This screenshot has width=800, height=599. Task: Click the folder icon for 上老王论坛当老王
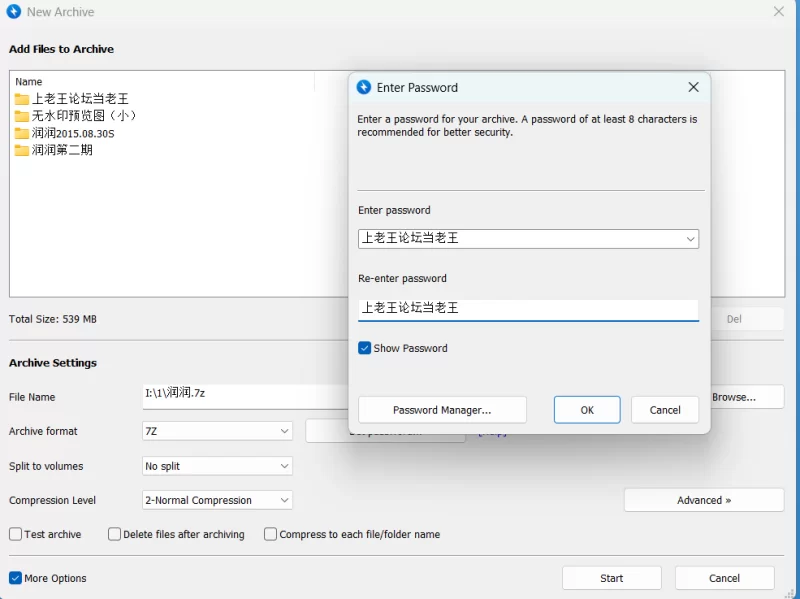22,99
